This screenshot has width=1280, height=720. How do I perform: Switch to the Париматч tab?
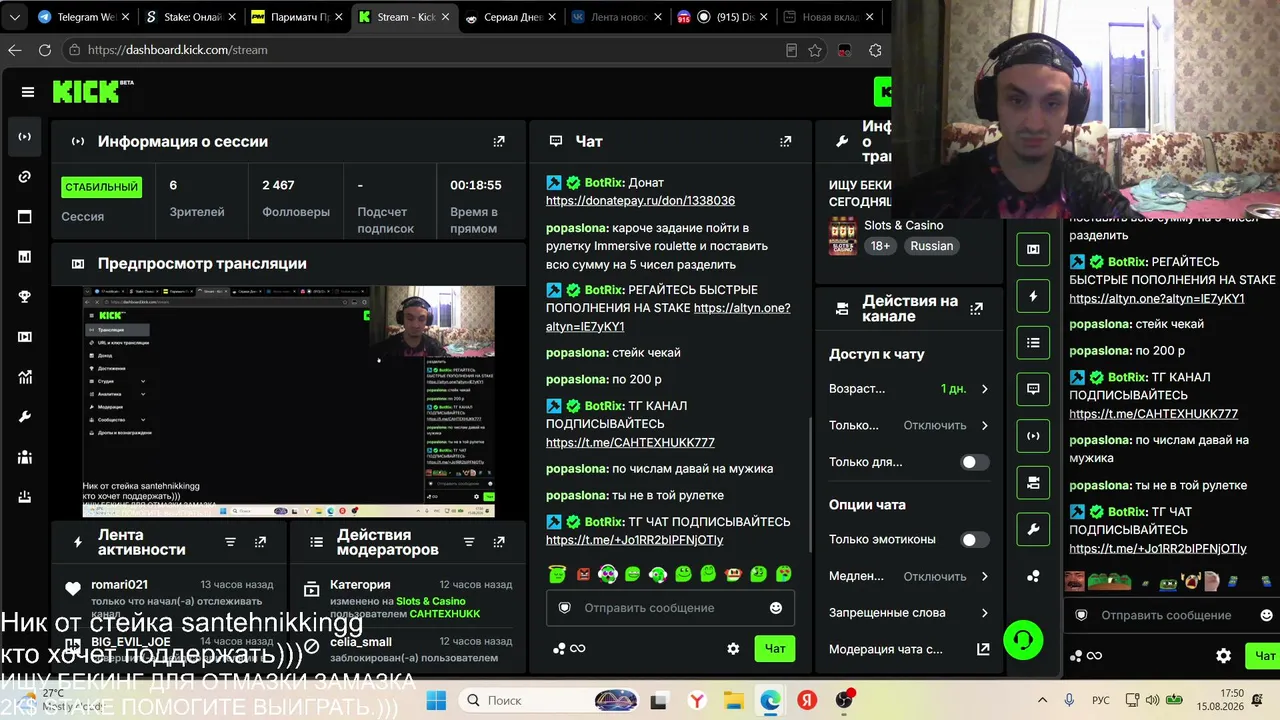295,17
